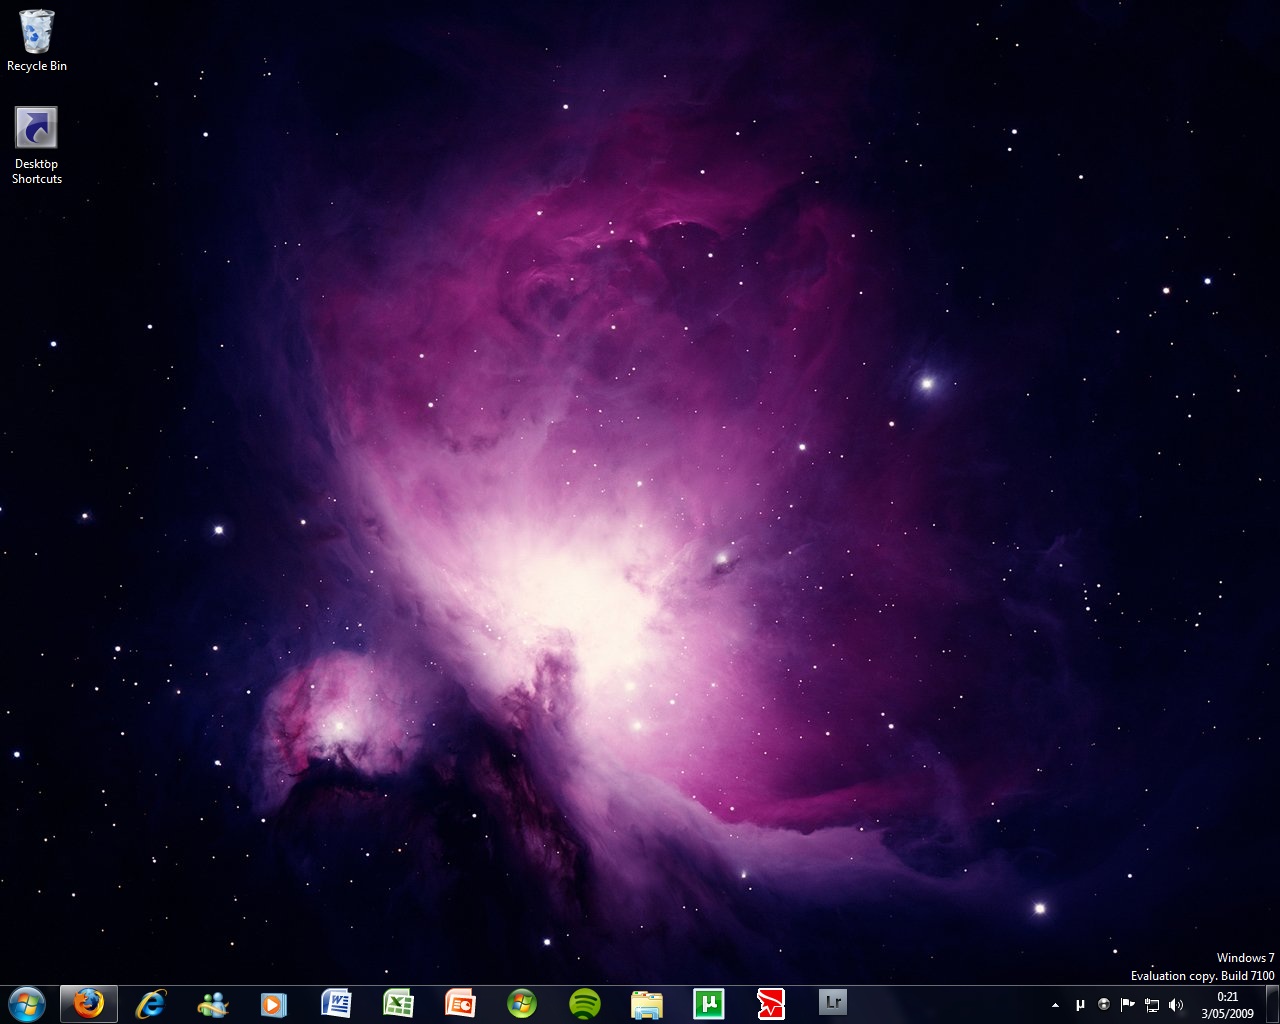Screen dimensions: 1280x1024
Task: Open Windows Live Messenger
Action: (x=213, y=1003)
